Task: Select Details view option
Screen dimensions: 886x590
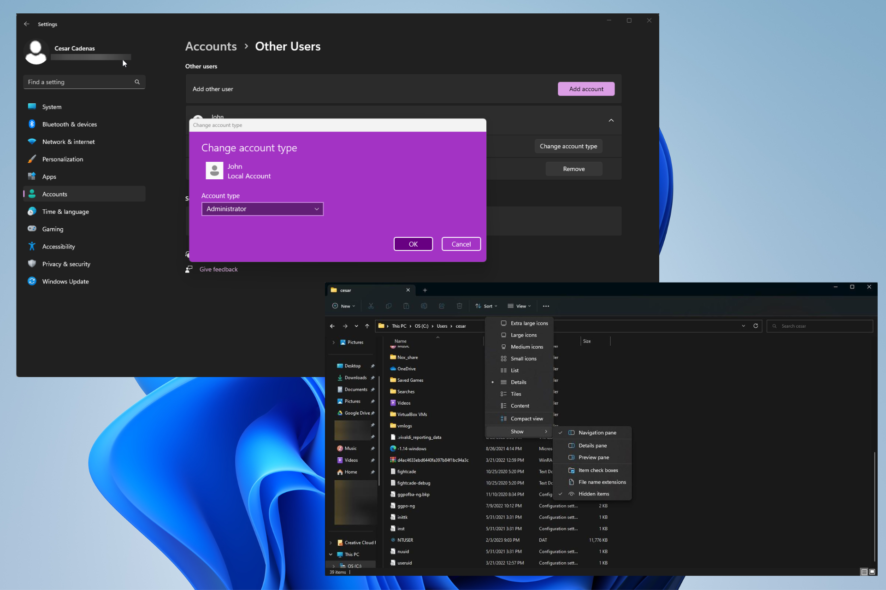Action: click(519, 383)
